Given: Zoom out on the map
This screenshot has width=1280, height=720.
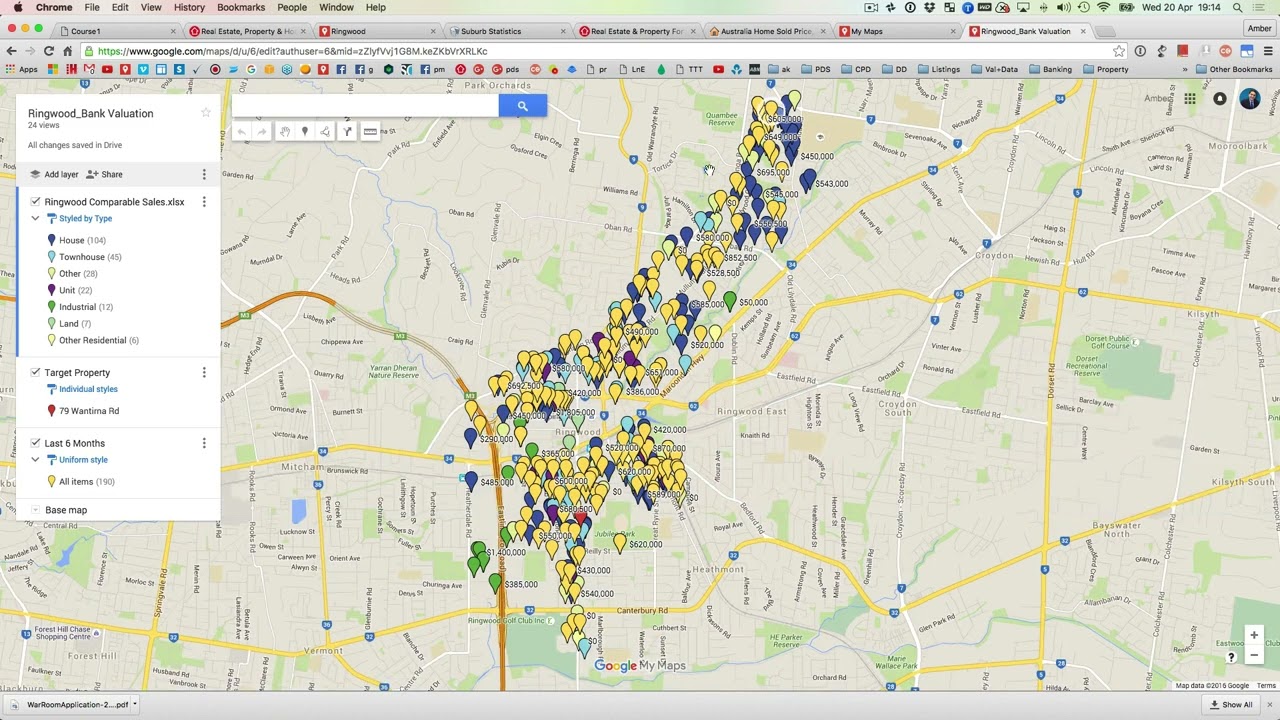Looking at the screenshot, I should [1254, 656].
